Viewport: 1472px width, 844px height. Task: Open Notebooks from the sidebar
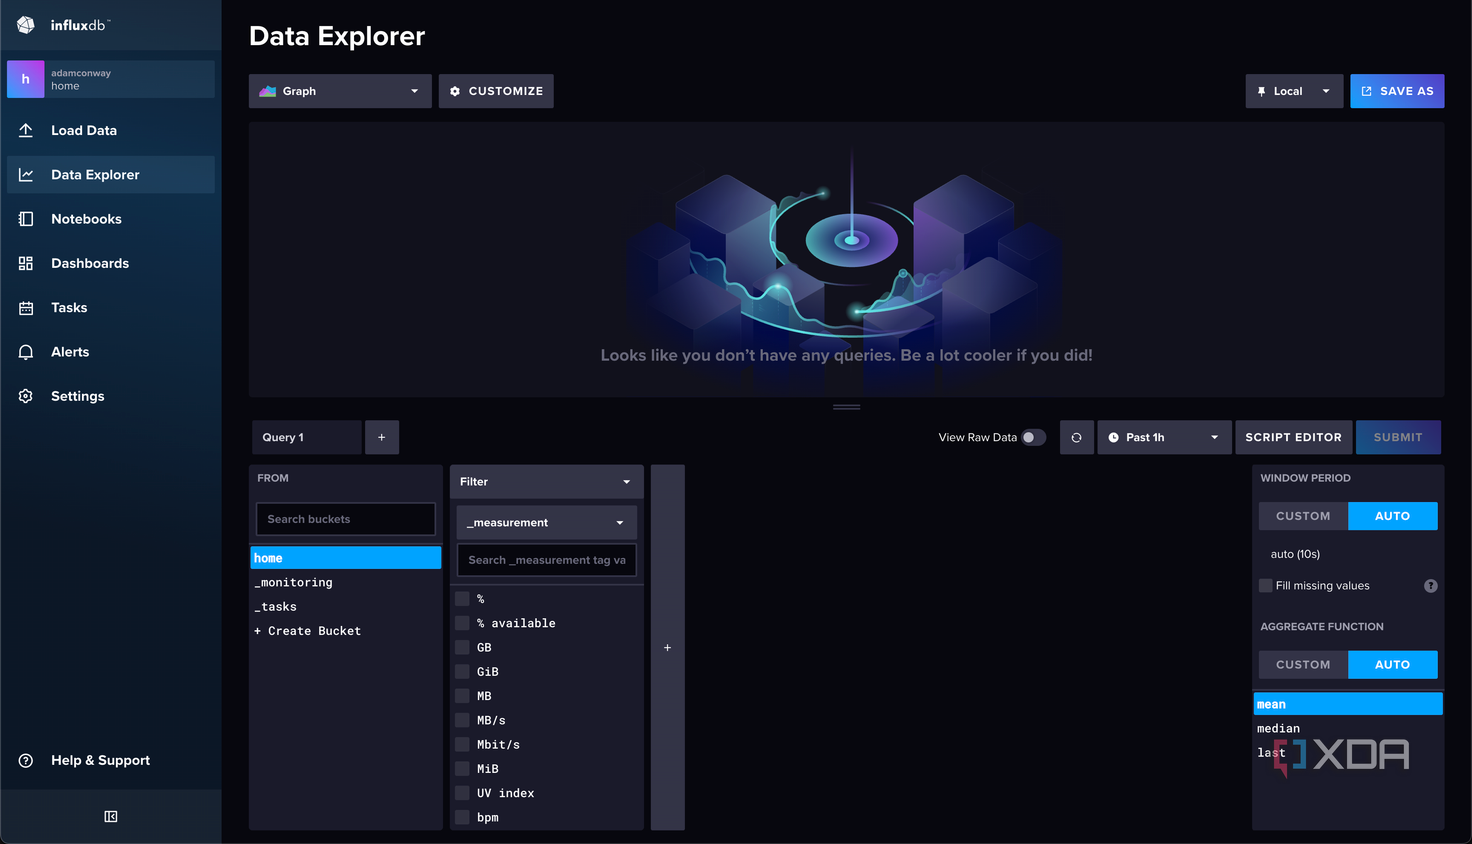(111, 219)
